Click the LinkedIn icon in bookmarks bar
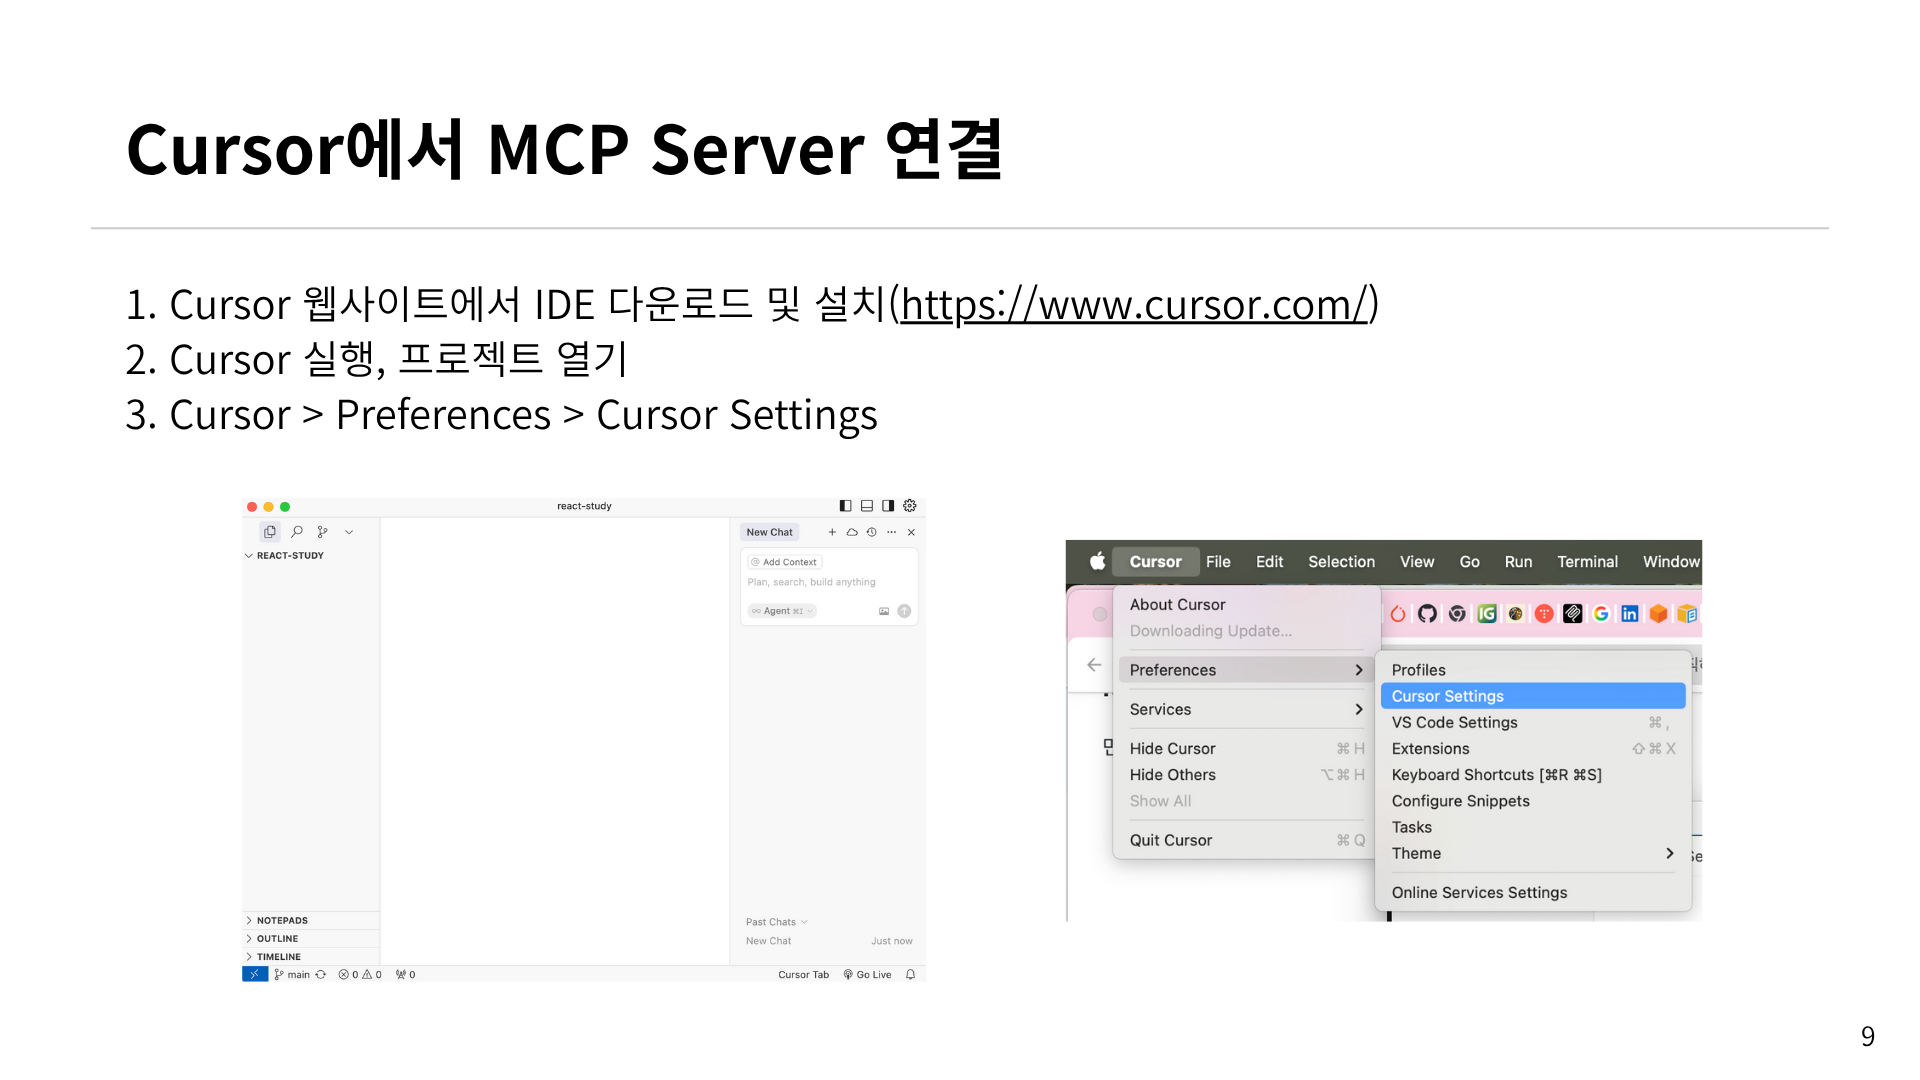Viewport: 1920px width, 1080px height. pos(1630,614)
